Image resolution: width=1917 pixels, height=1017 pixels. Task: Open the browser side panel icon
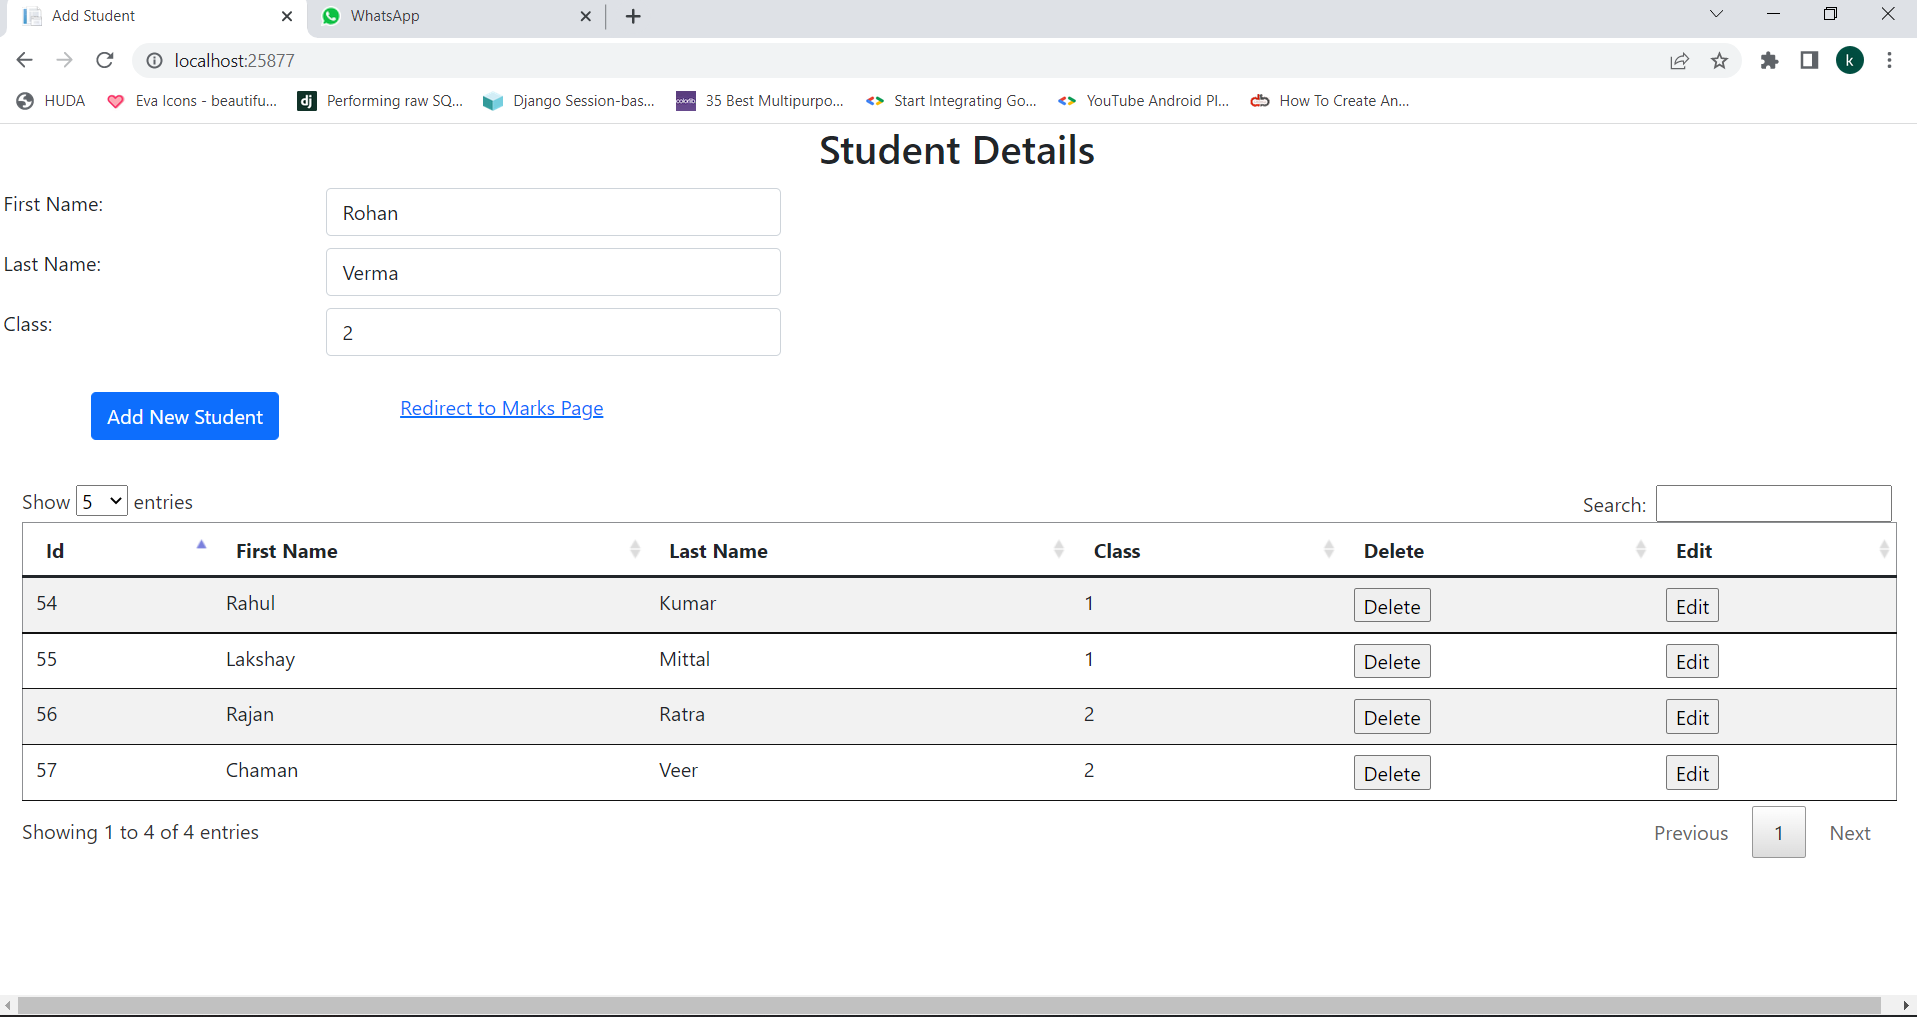tap(1809, 61)
